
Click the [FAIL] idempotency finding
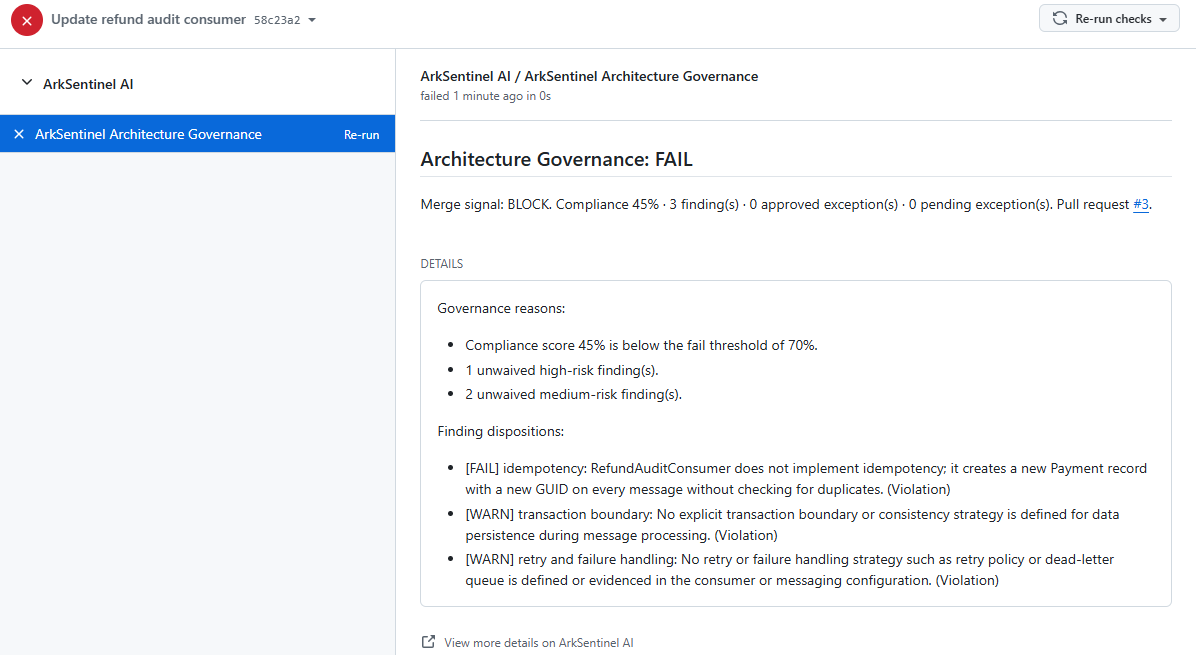(806, 479)
